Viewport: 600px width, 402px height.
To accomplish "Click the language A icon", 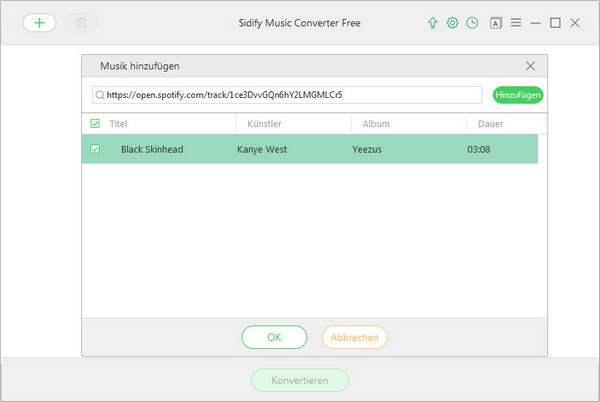I will 496,23.
